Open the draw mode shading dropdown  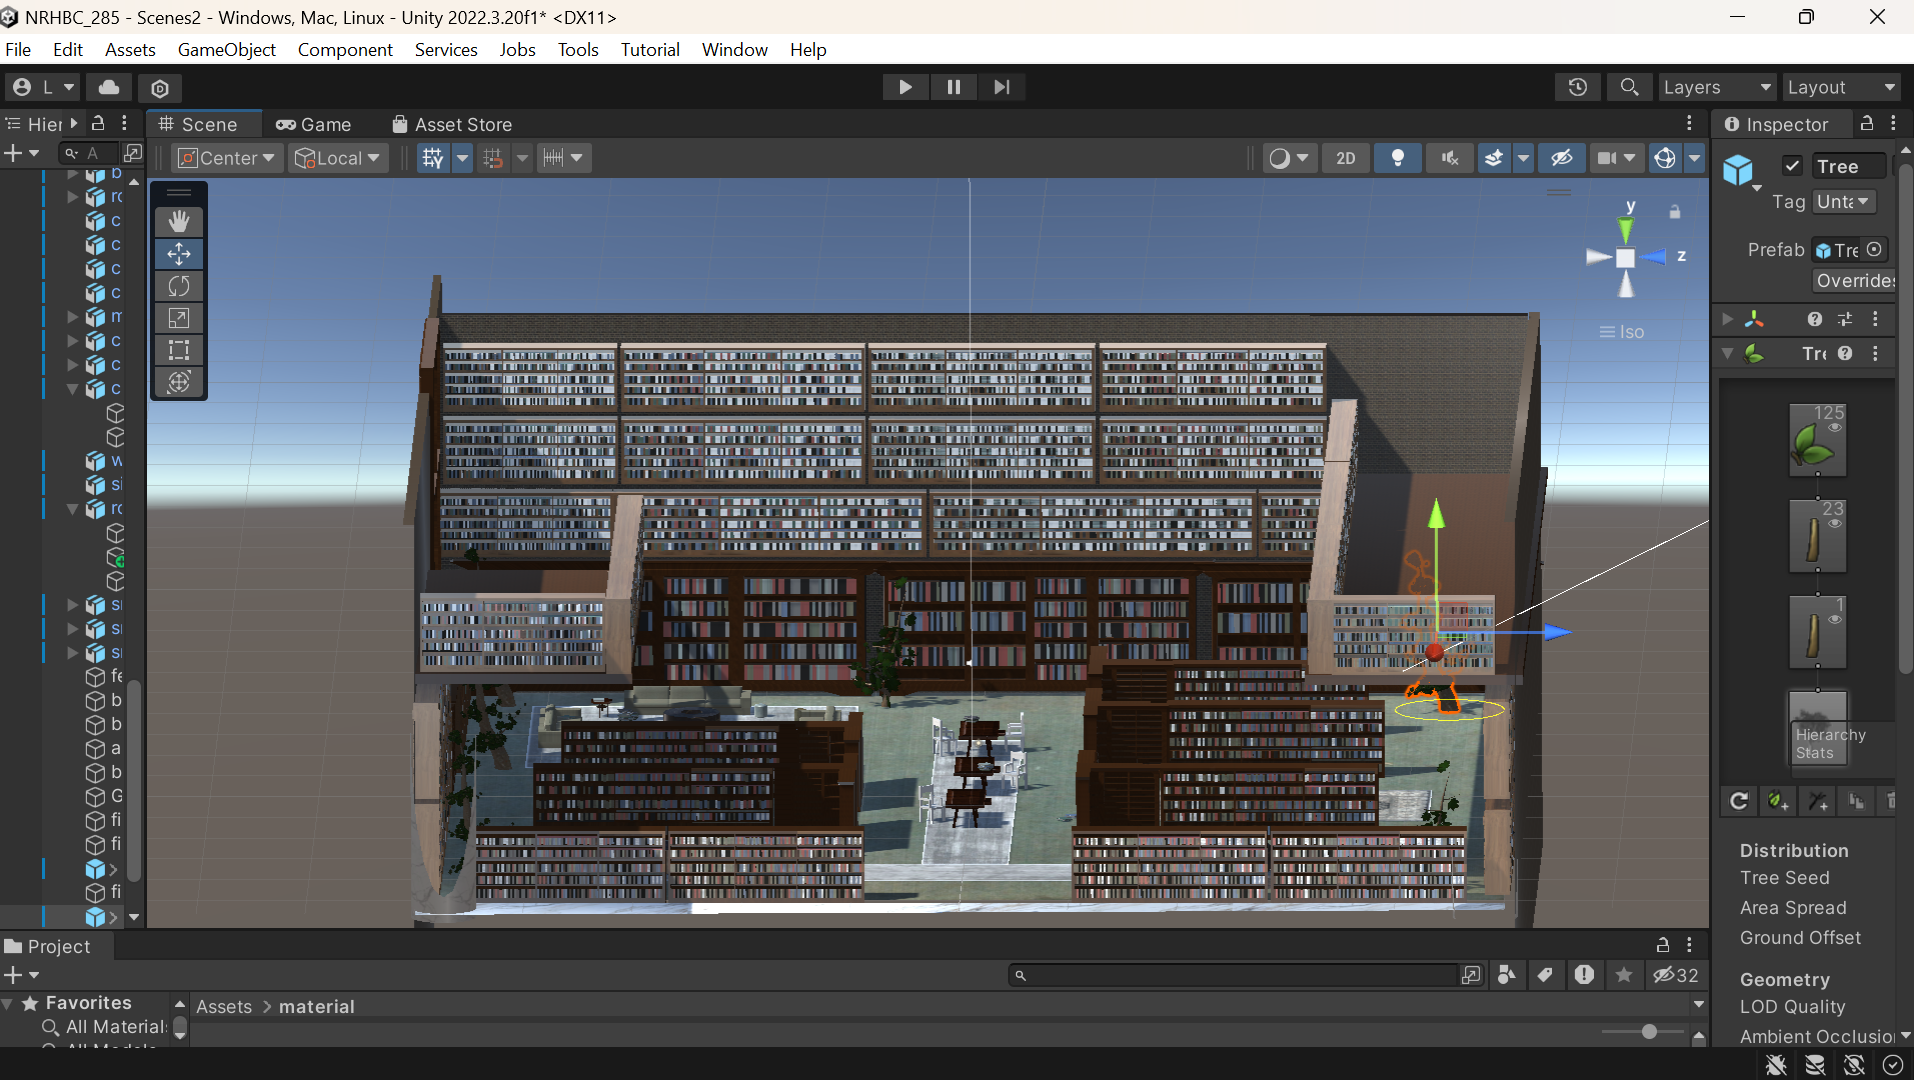[x=1288, y=158]
